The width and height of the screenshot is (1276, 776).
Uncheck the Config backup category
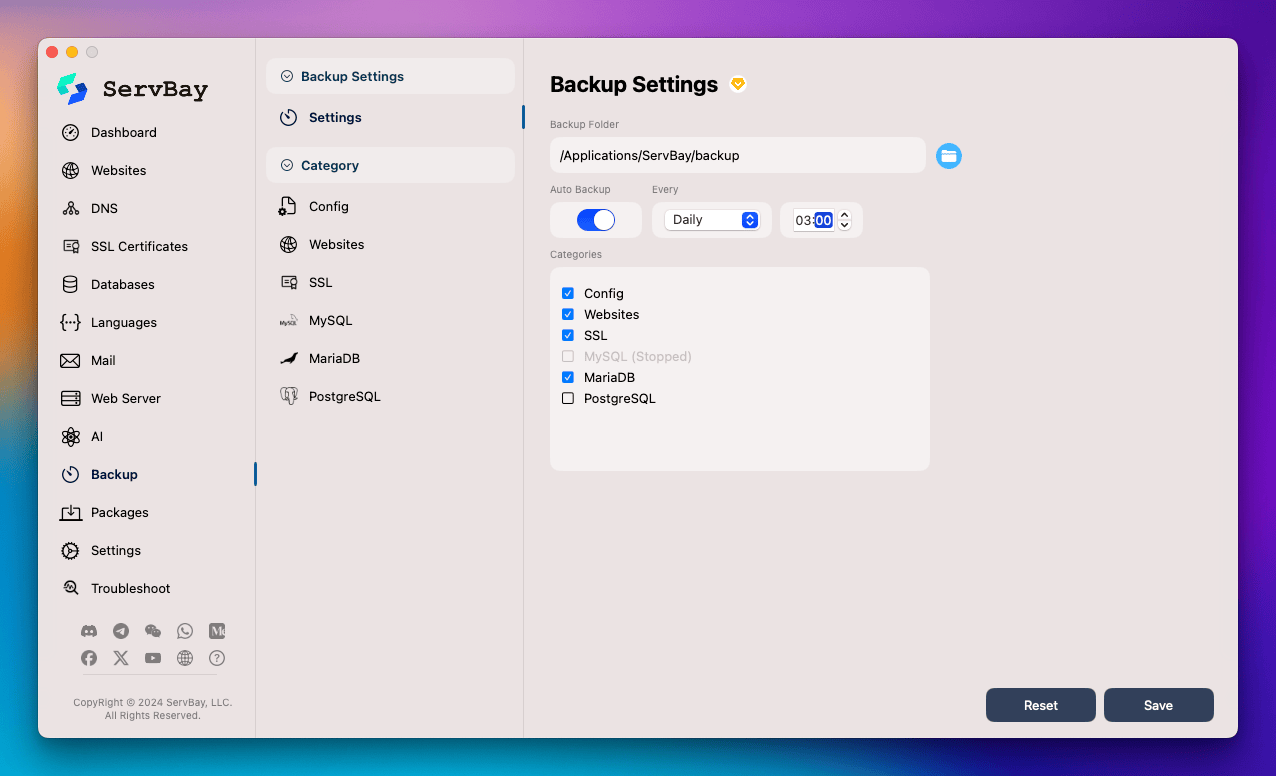click(x=568, y=293)
